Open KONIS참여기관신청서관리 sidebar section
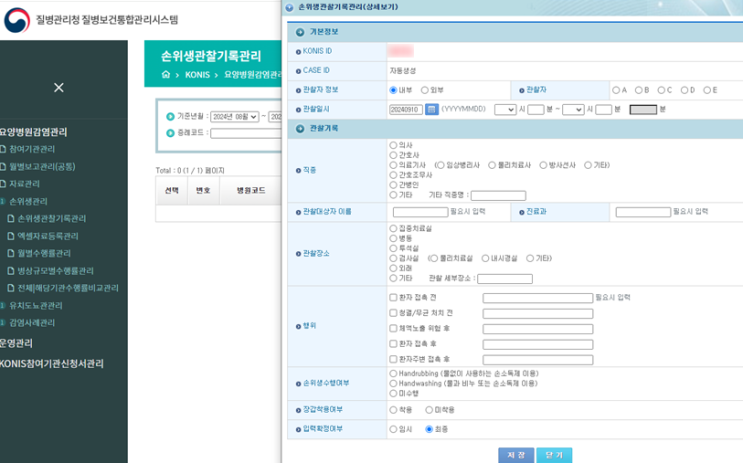 52,363
